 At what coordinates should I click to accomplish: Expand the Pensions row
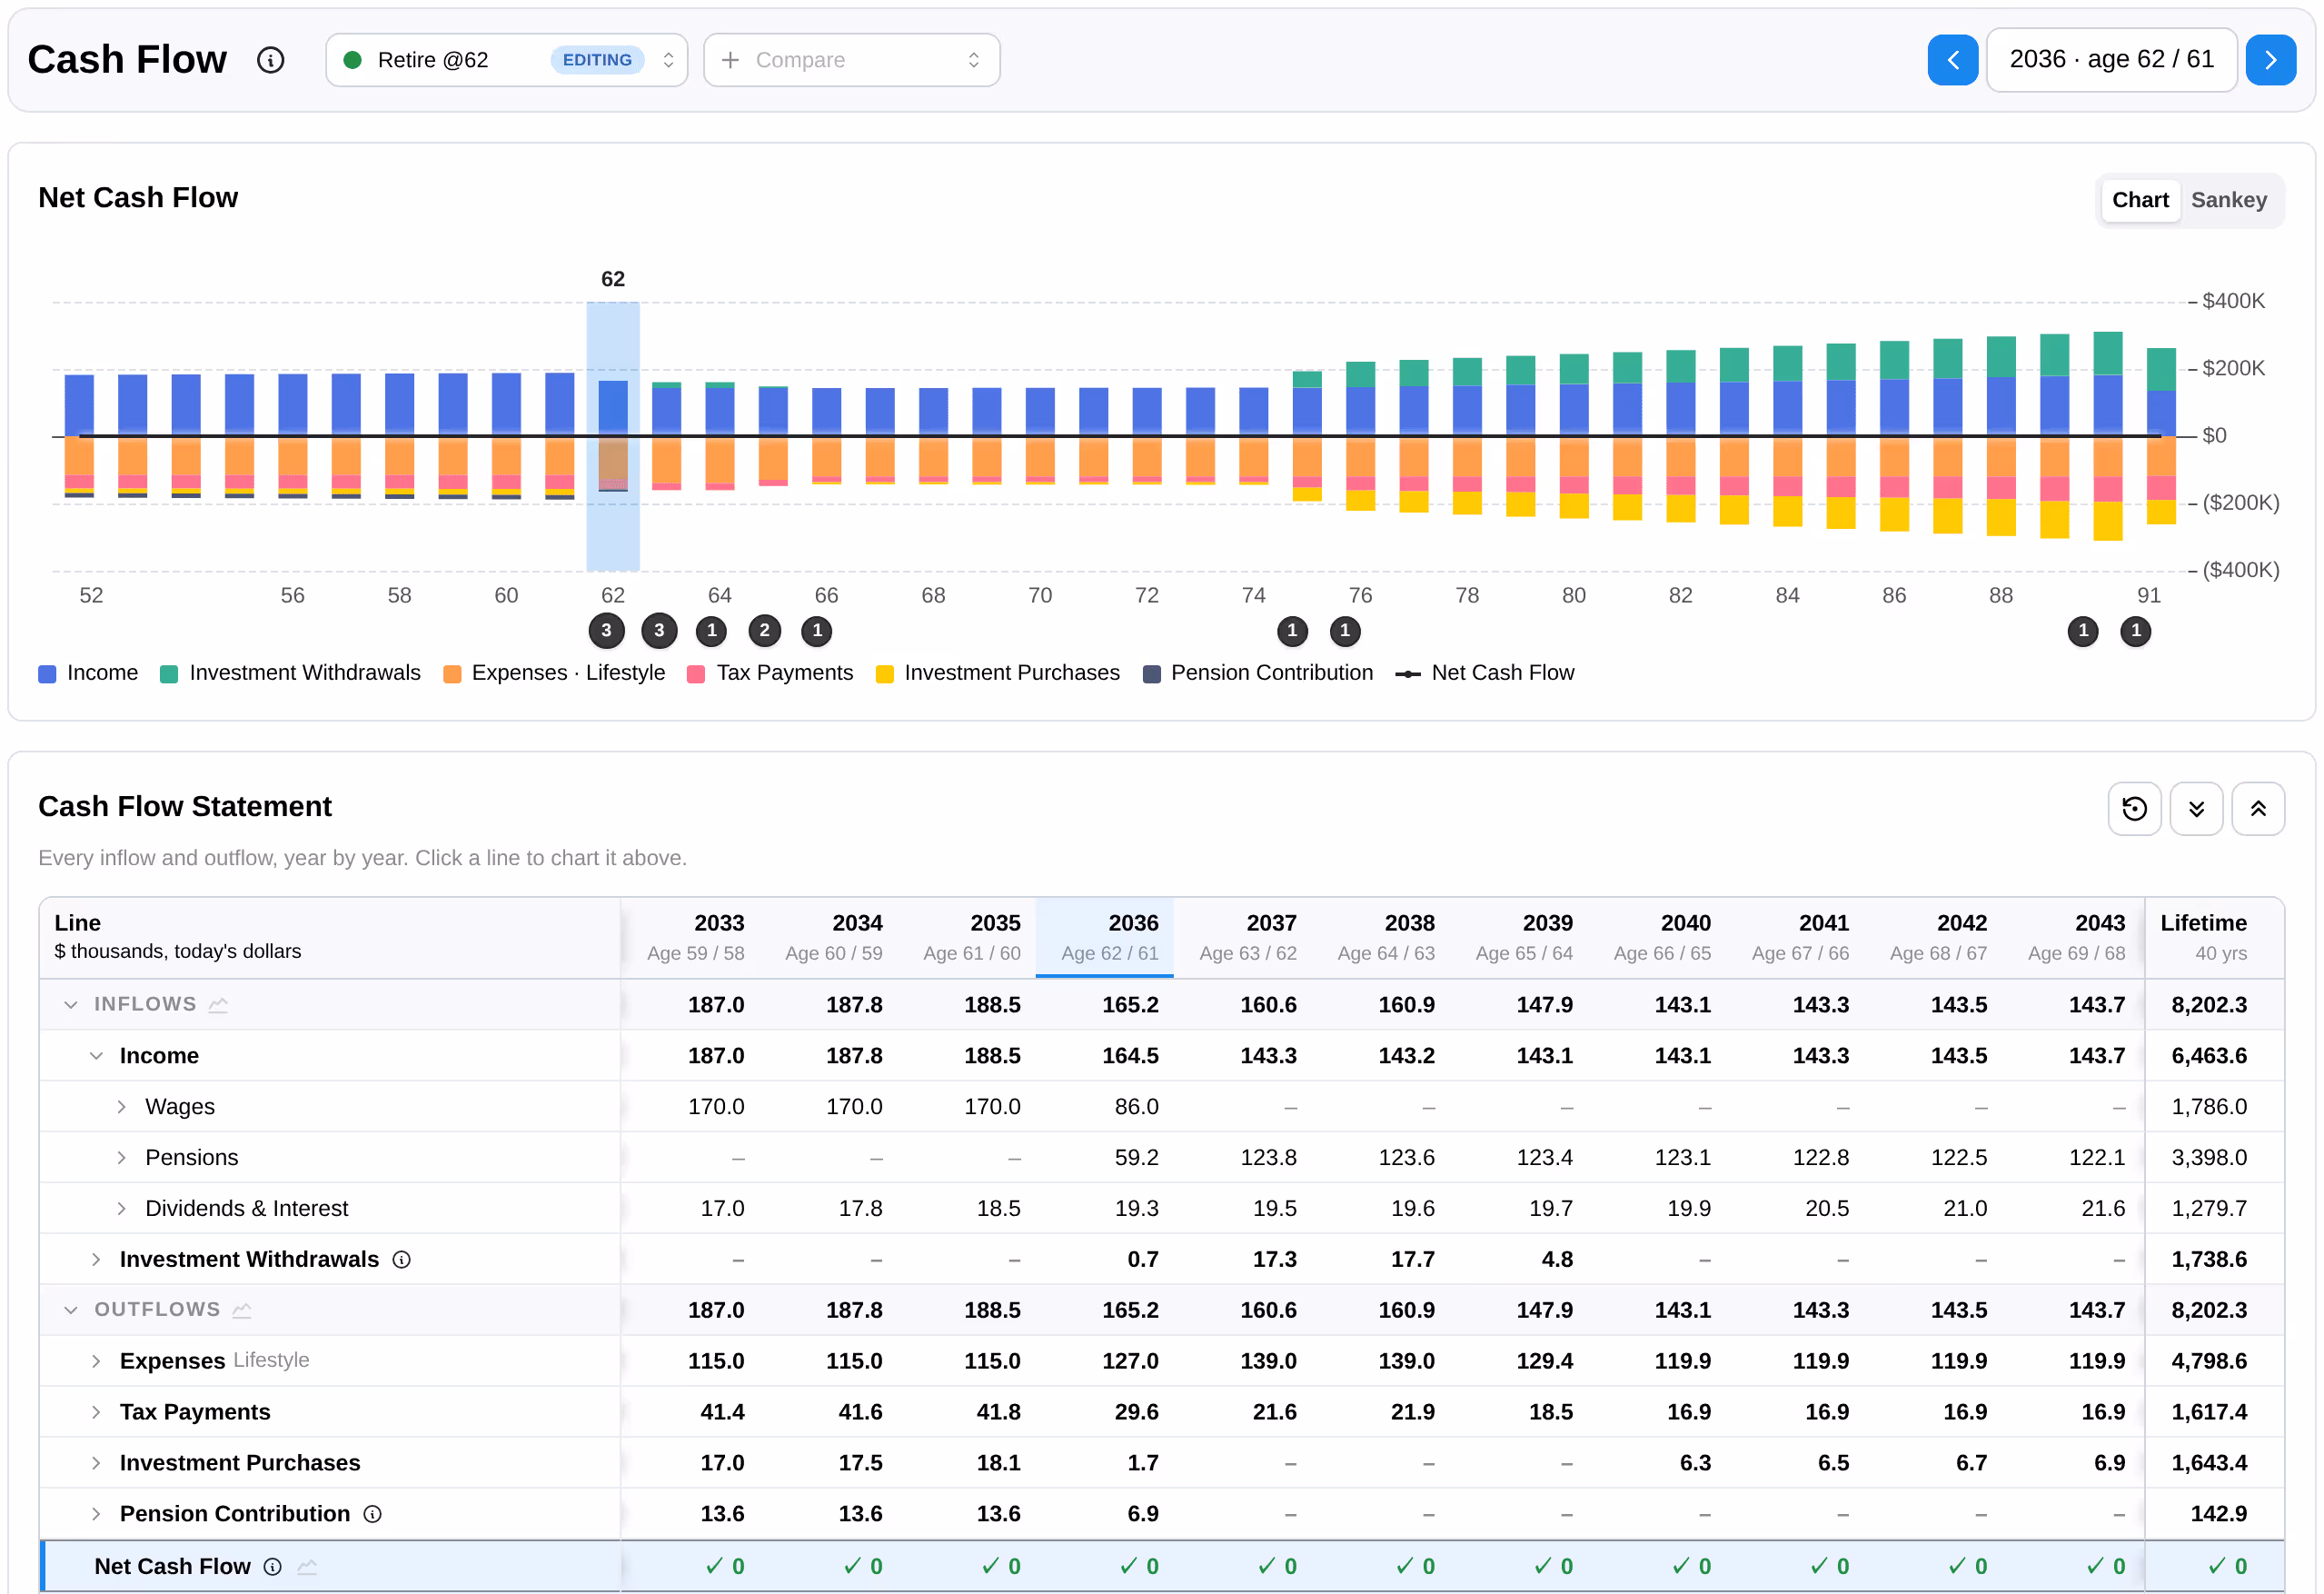[121, 1157]
